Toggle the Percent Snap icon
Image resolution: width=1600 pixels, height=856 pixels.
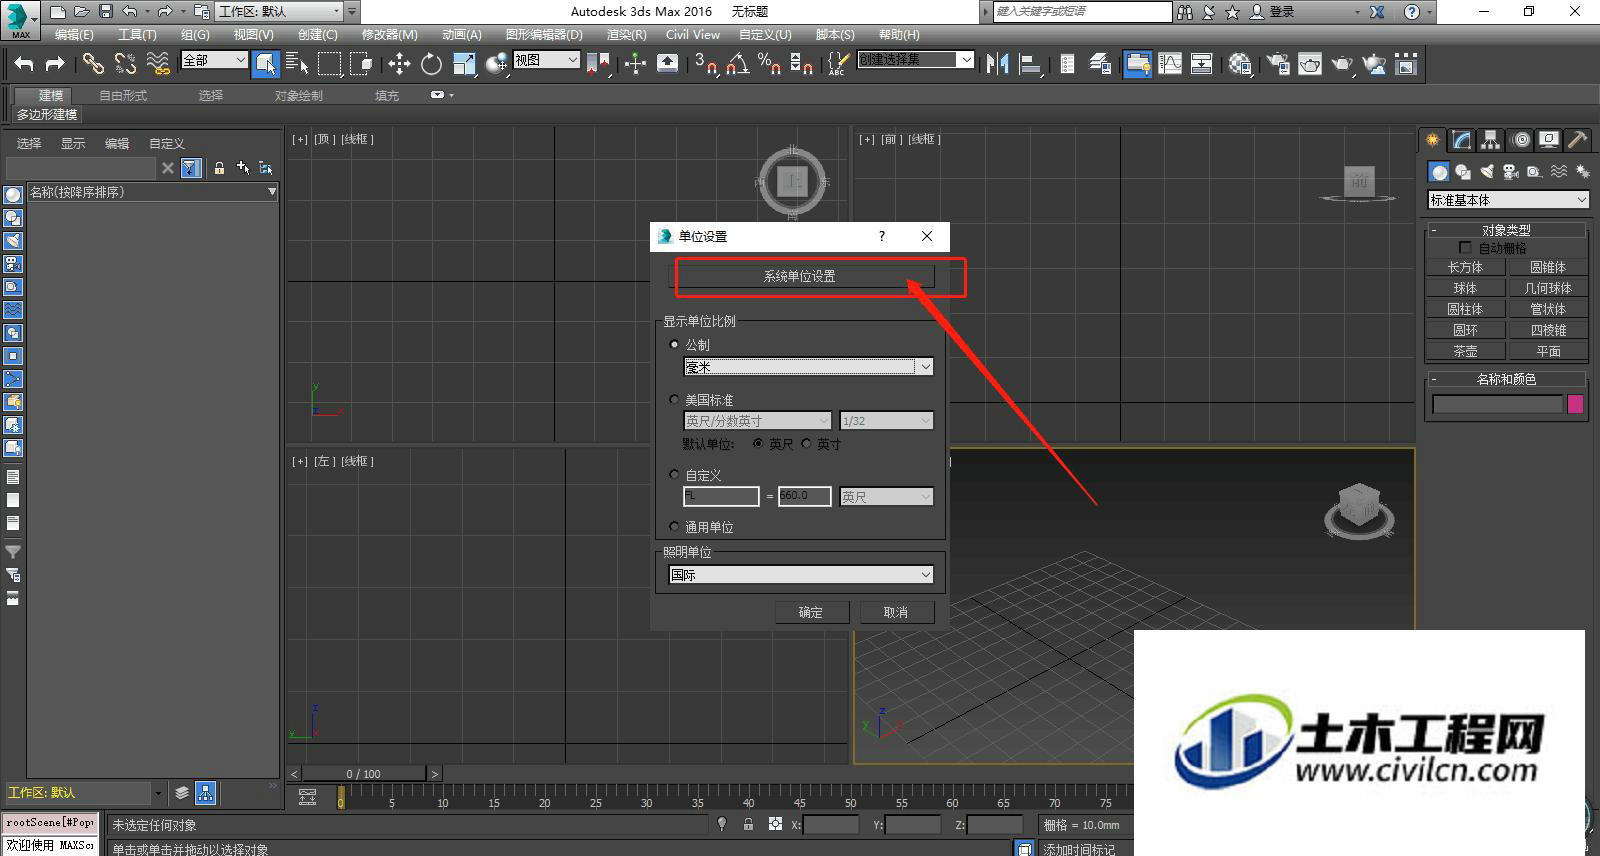pos(769,64)
